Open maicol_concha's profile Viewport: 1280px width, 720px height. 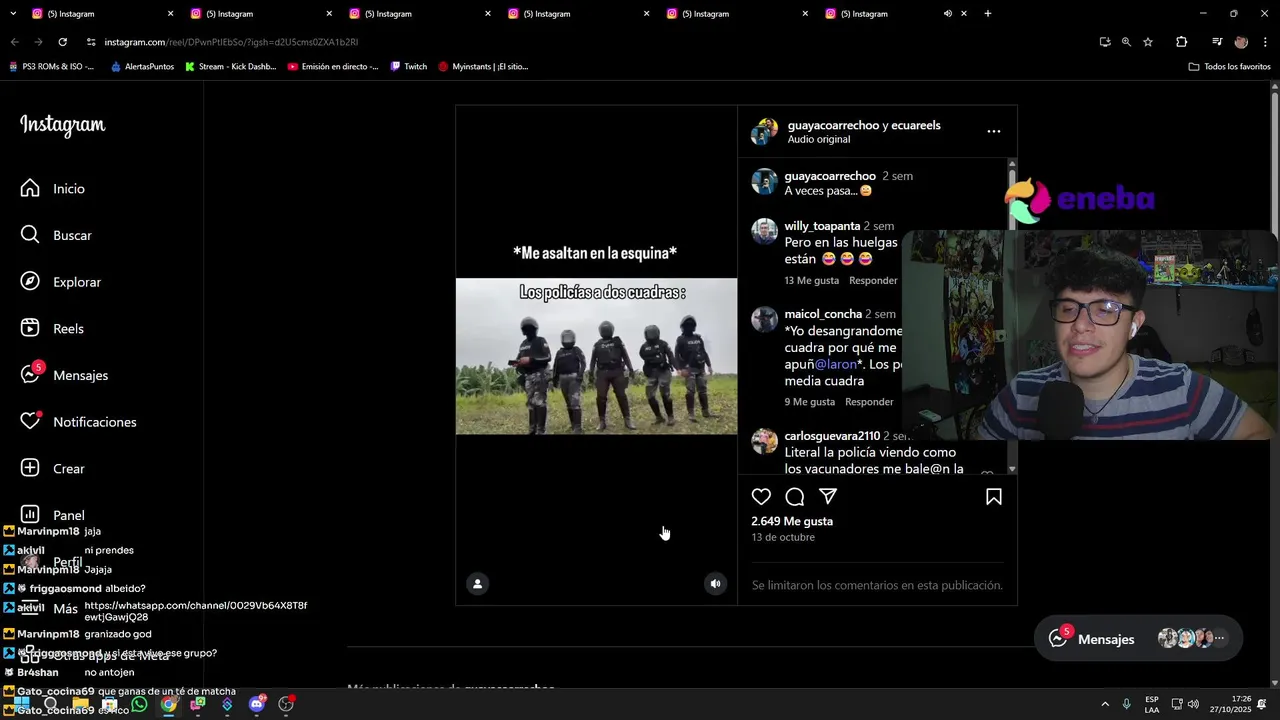pyautogui.click(x=823, y=314)
